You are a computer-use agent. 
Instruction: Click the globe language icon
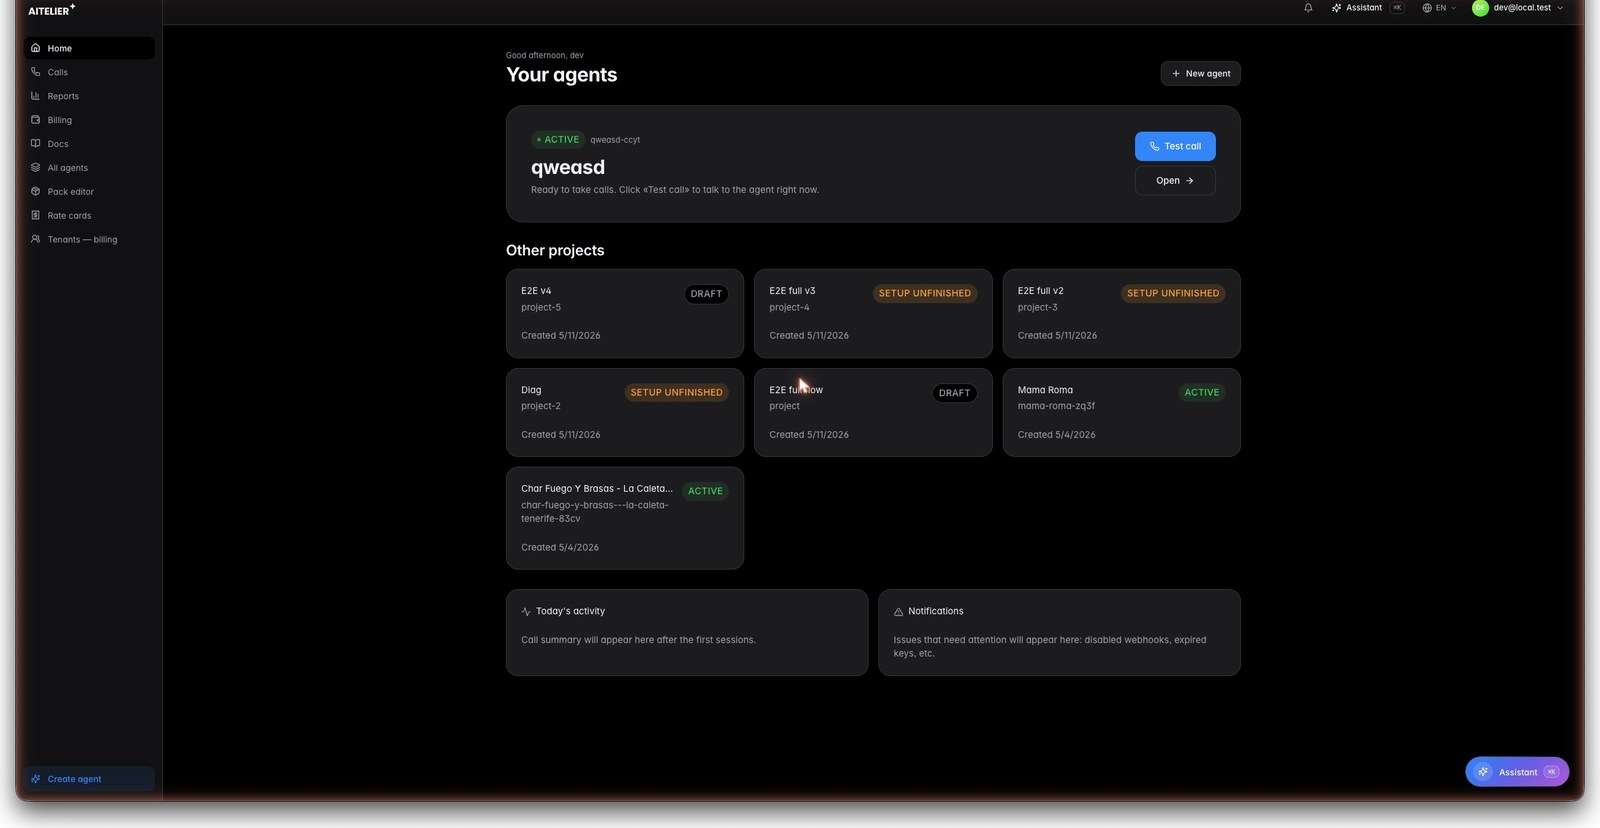pos(1427,8)
